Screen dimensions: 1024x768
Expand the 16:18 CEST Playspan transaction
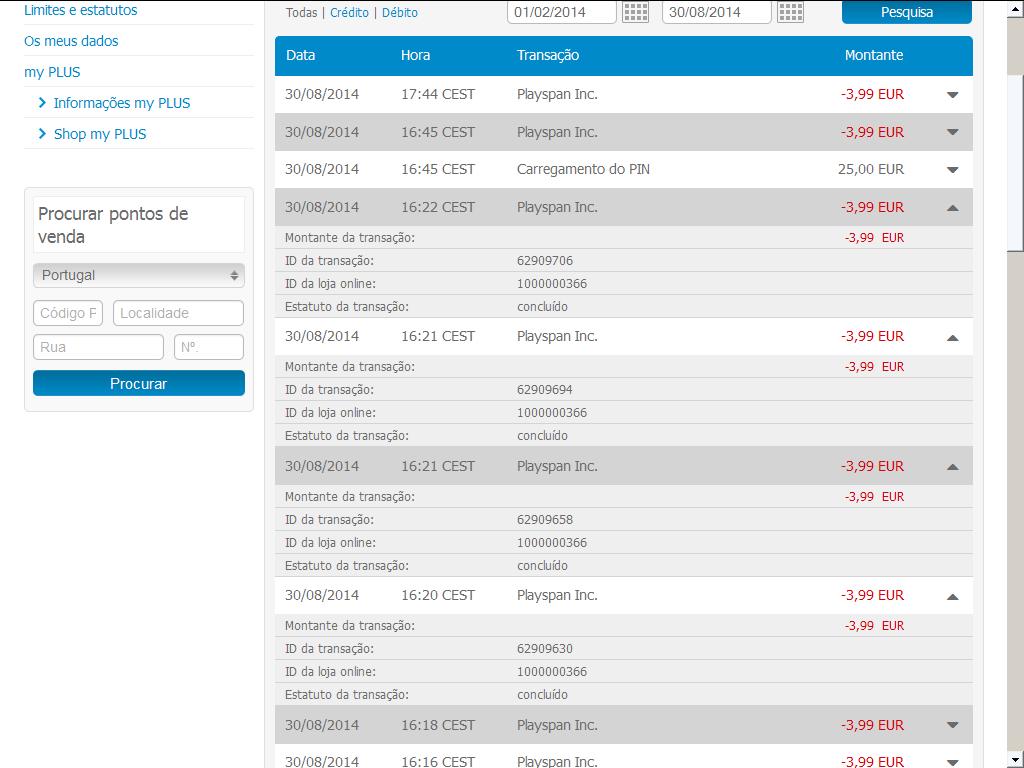[952, 725]
